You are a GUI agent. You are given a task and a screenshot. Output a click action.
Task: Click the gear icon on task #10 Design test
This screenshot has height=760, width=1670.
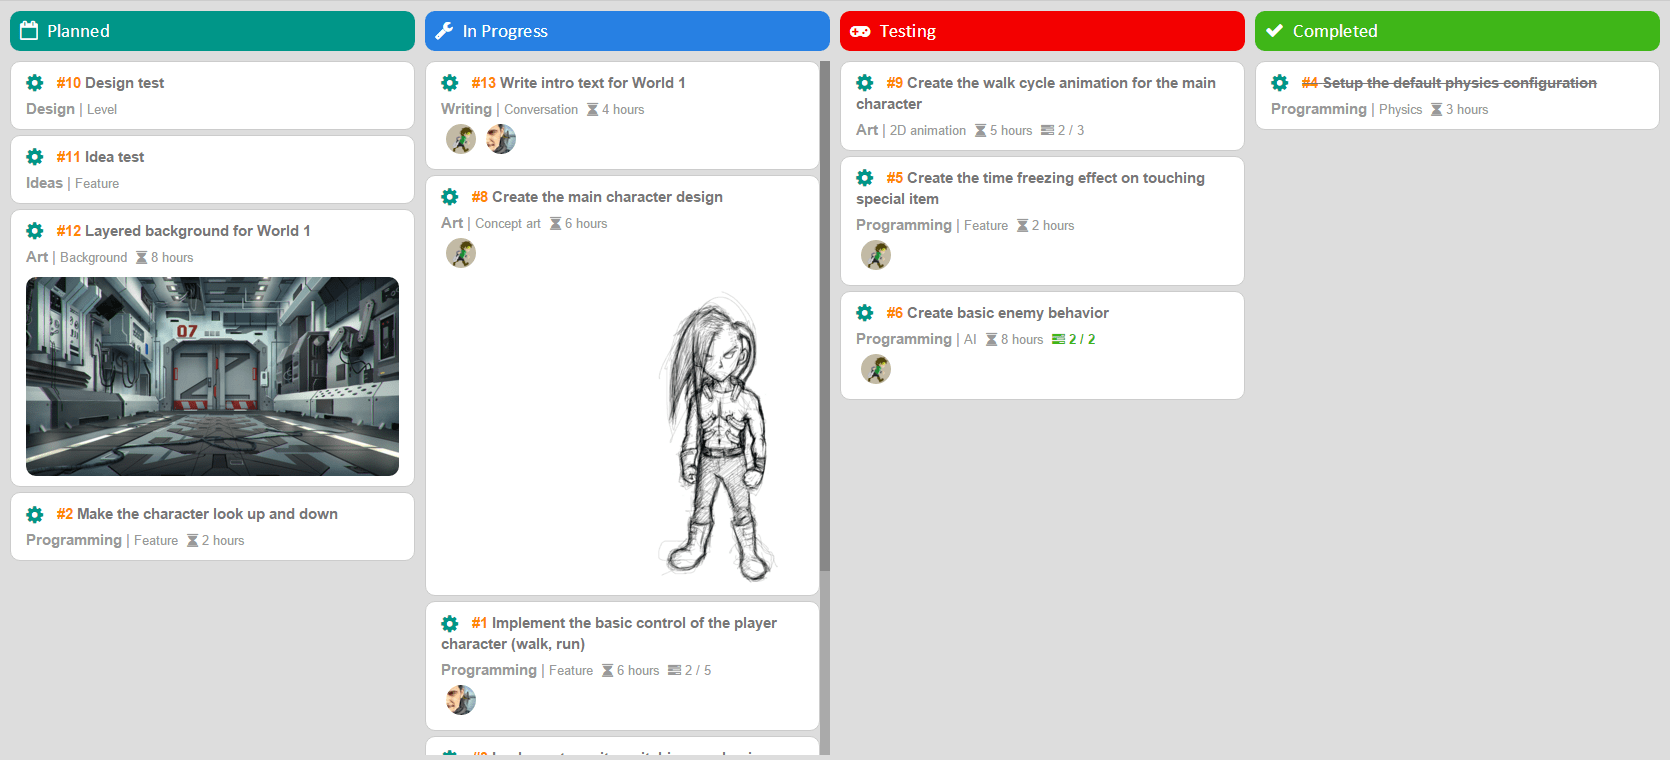35,83
